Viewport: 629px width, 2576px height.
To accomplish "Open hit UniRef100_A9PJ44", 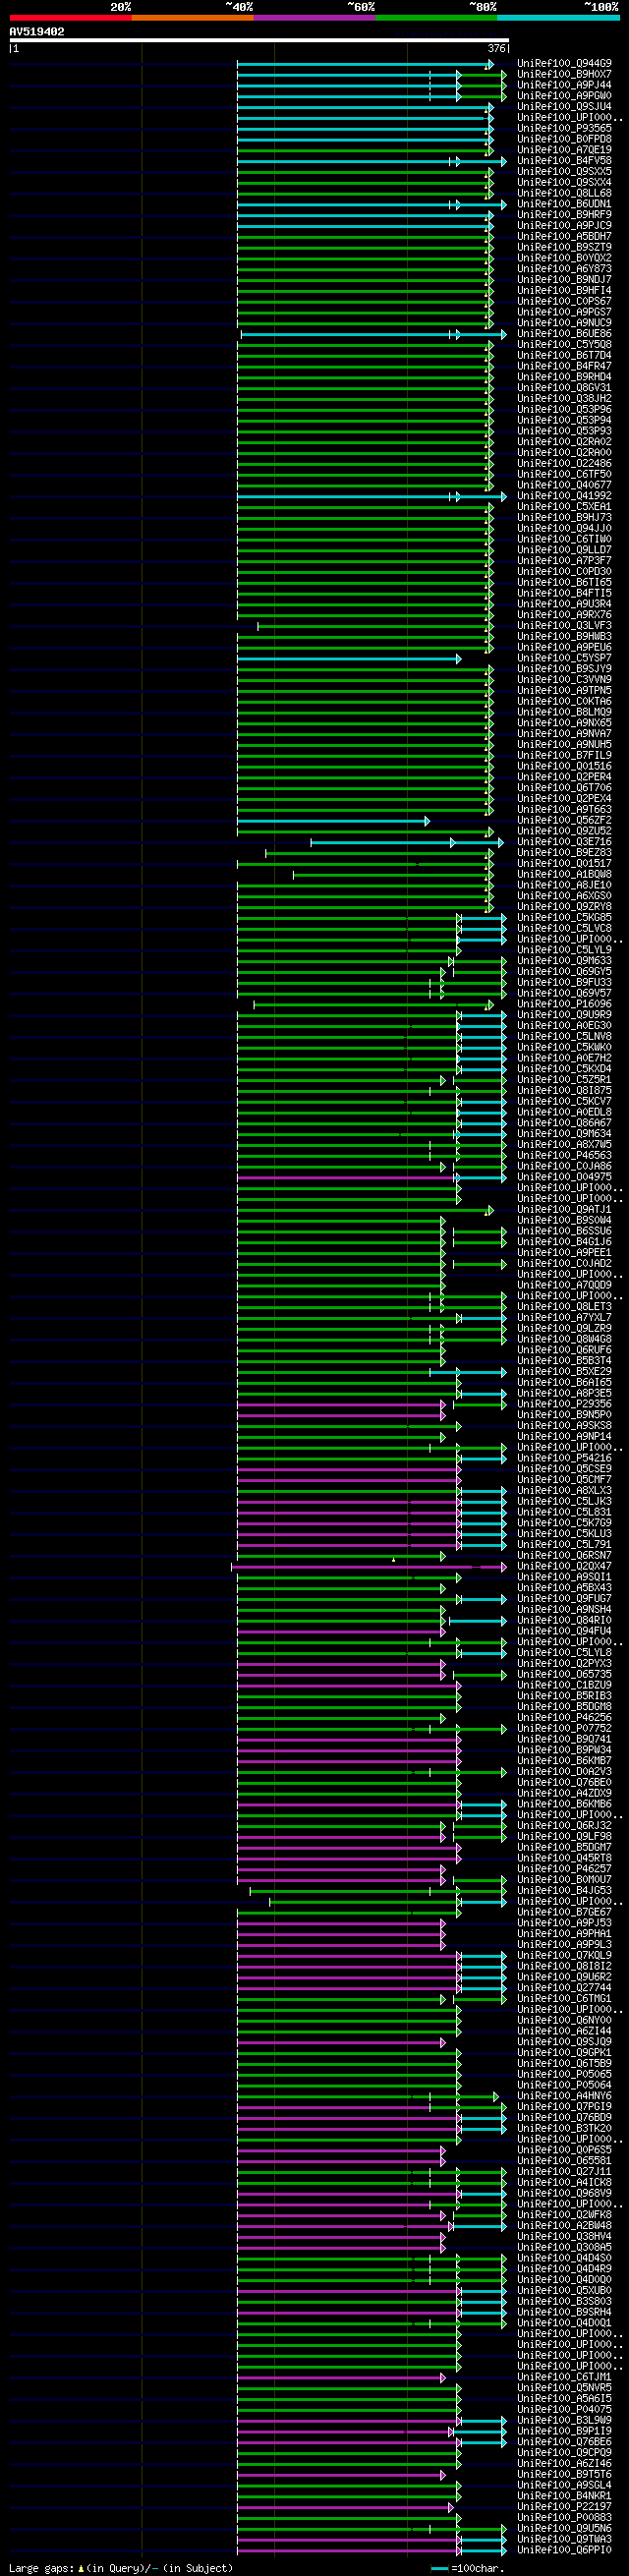I will [x=564, y=86].
